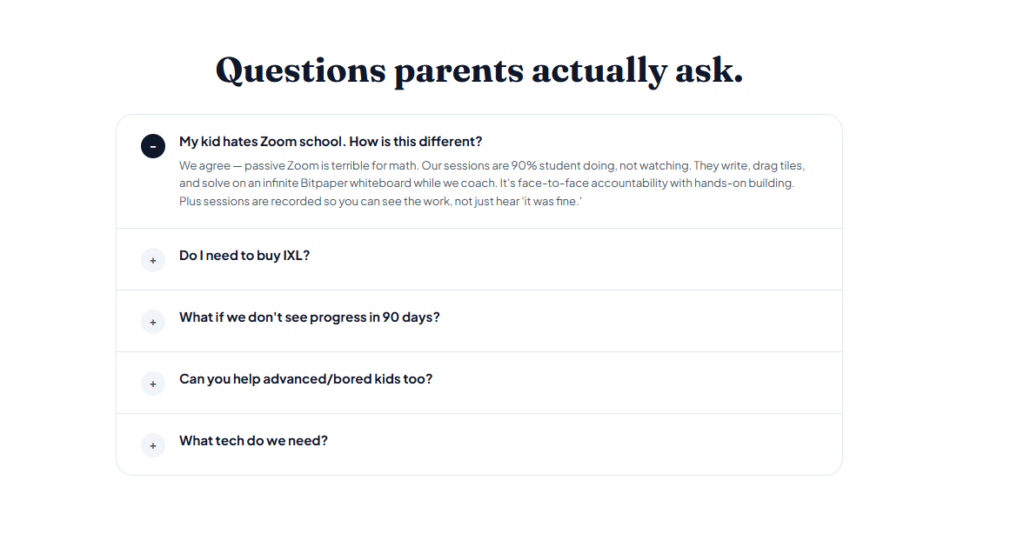Image resolution: width=1024 pixels, height=534 pixels.
Task: Click the plus icon beside the advanced/bored kids question
Action: coord(153,384)
